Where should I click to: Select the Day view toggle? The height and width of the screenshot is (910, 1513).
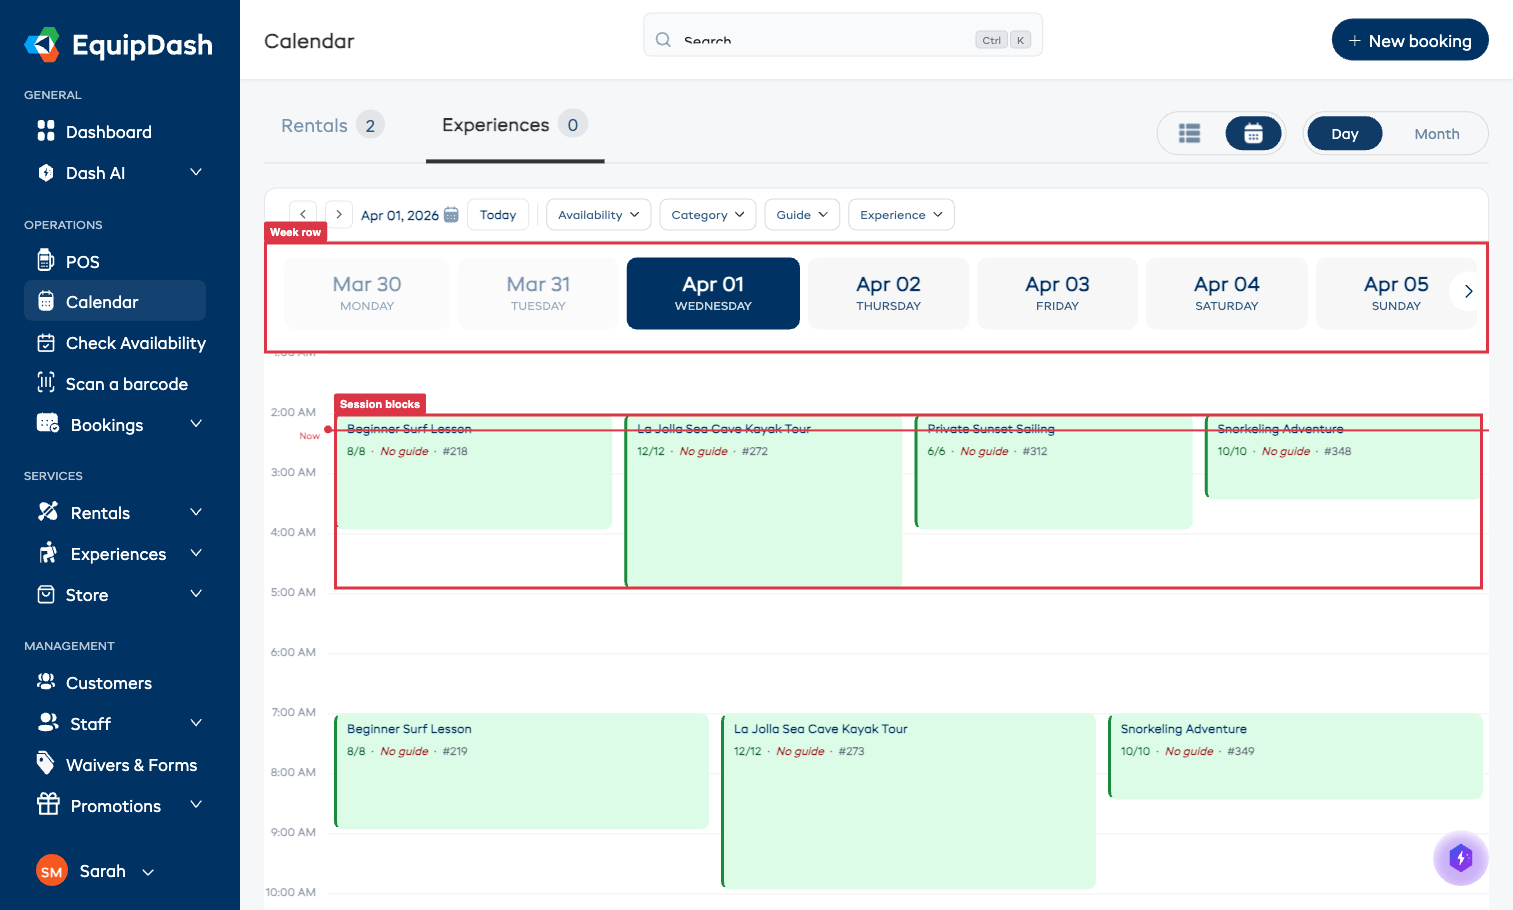coord(1344,132)
